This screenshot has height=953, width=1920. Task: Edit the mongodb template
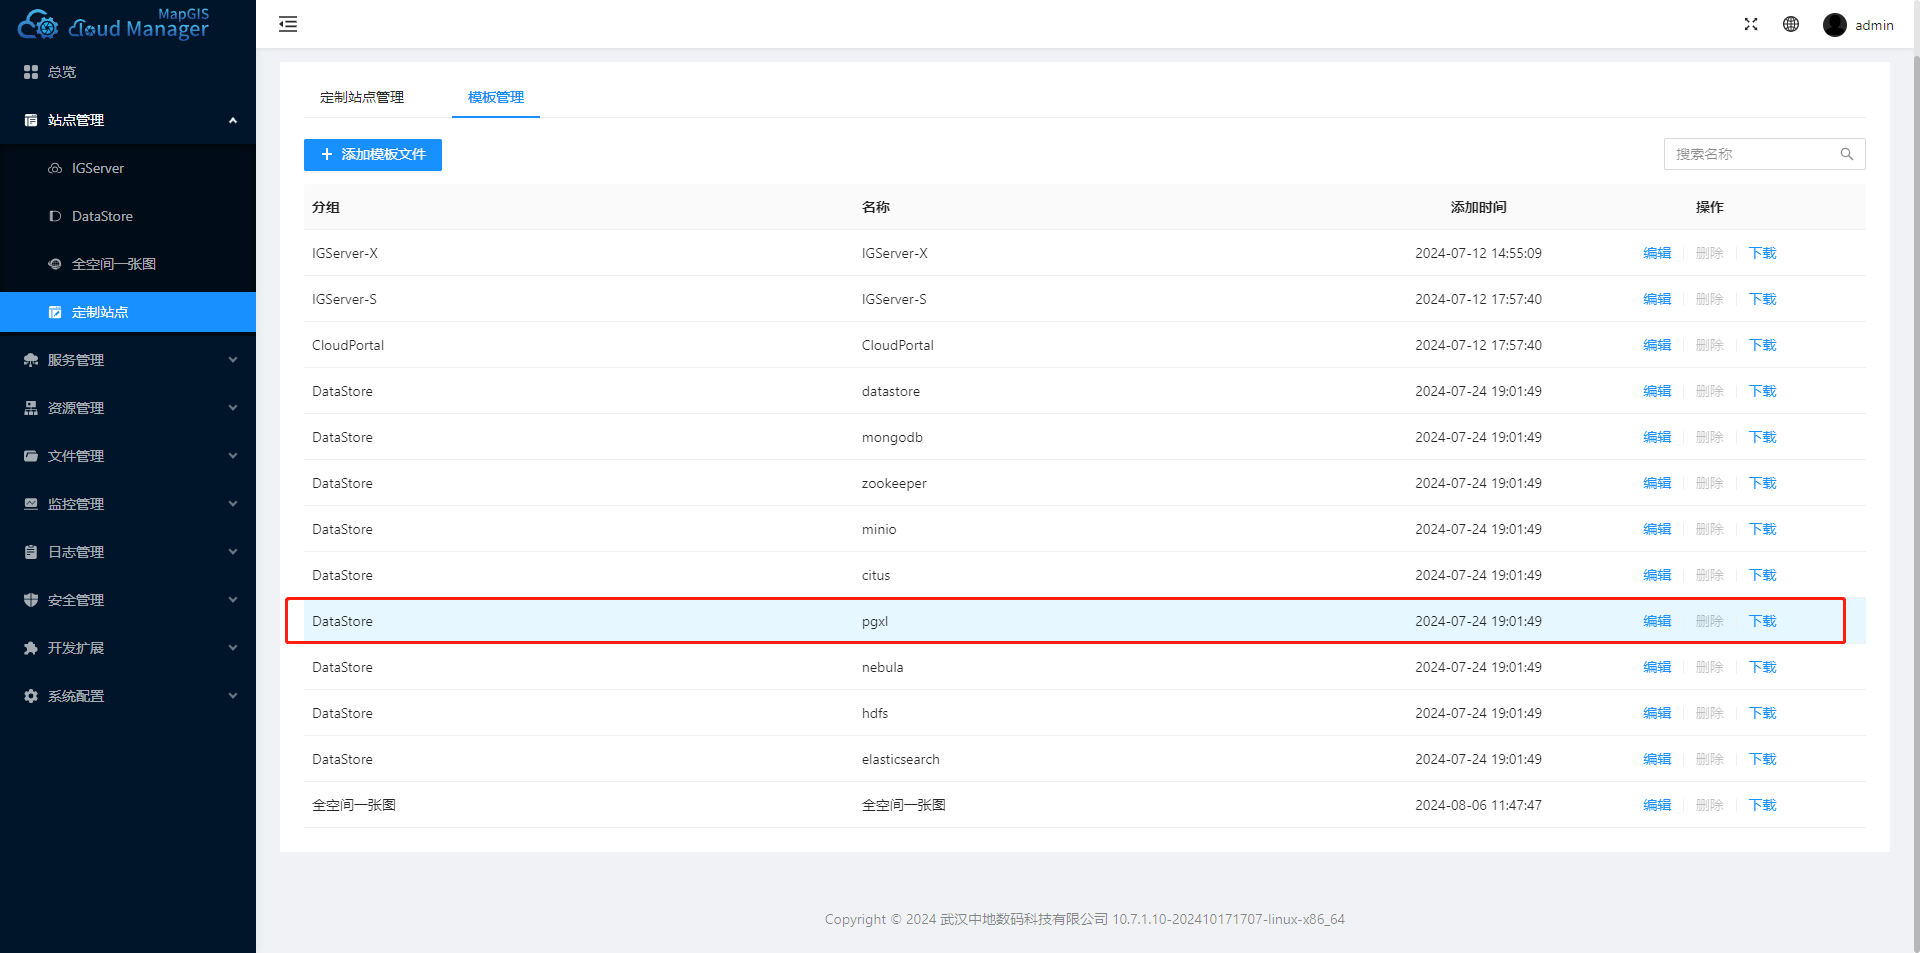pyautogui.click(x=1657, y=437)
